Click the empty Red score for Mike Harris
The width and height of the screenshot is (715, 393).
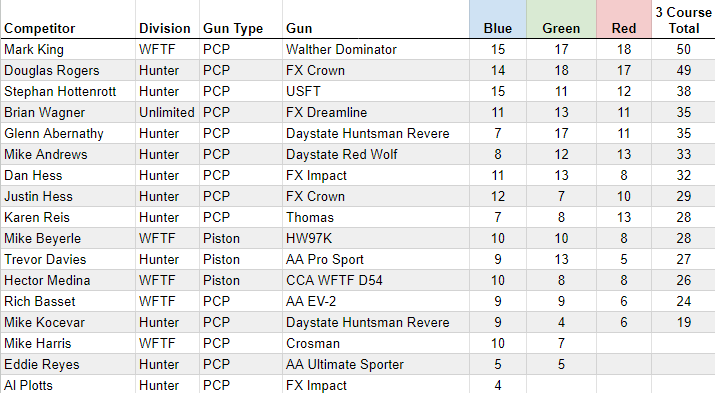pos(624,343)
